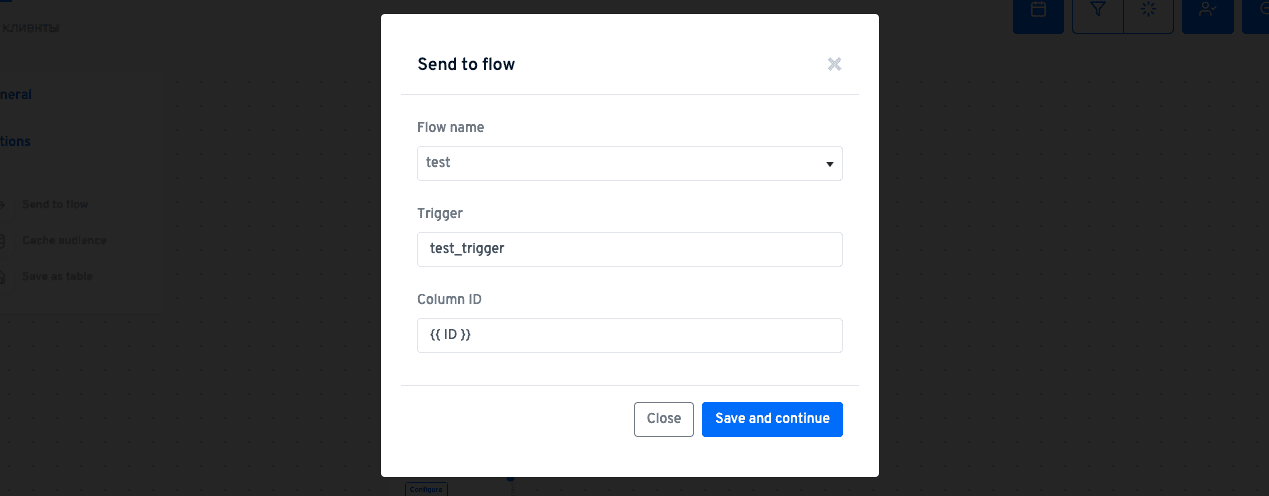This screenshot has width=1269, height=496.
Task: Click the Save as table icon
Action: [2, 277]
